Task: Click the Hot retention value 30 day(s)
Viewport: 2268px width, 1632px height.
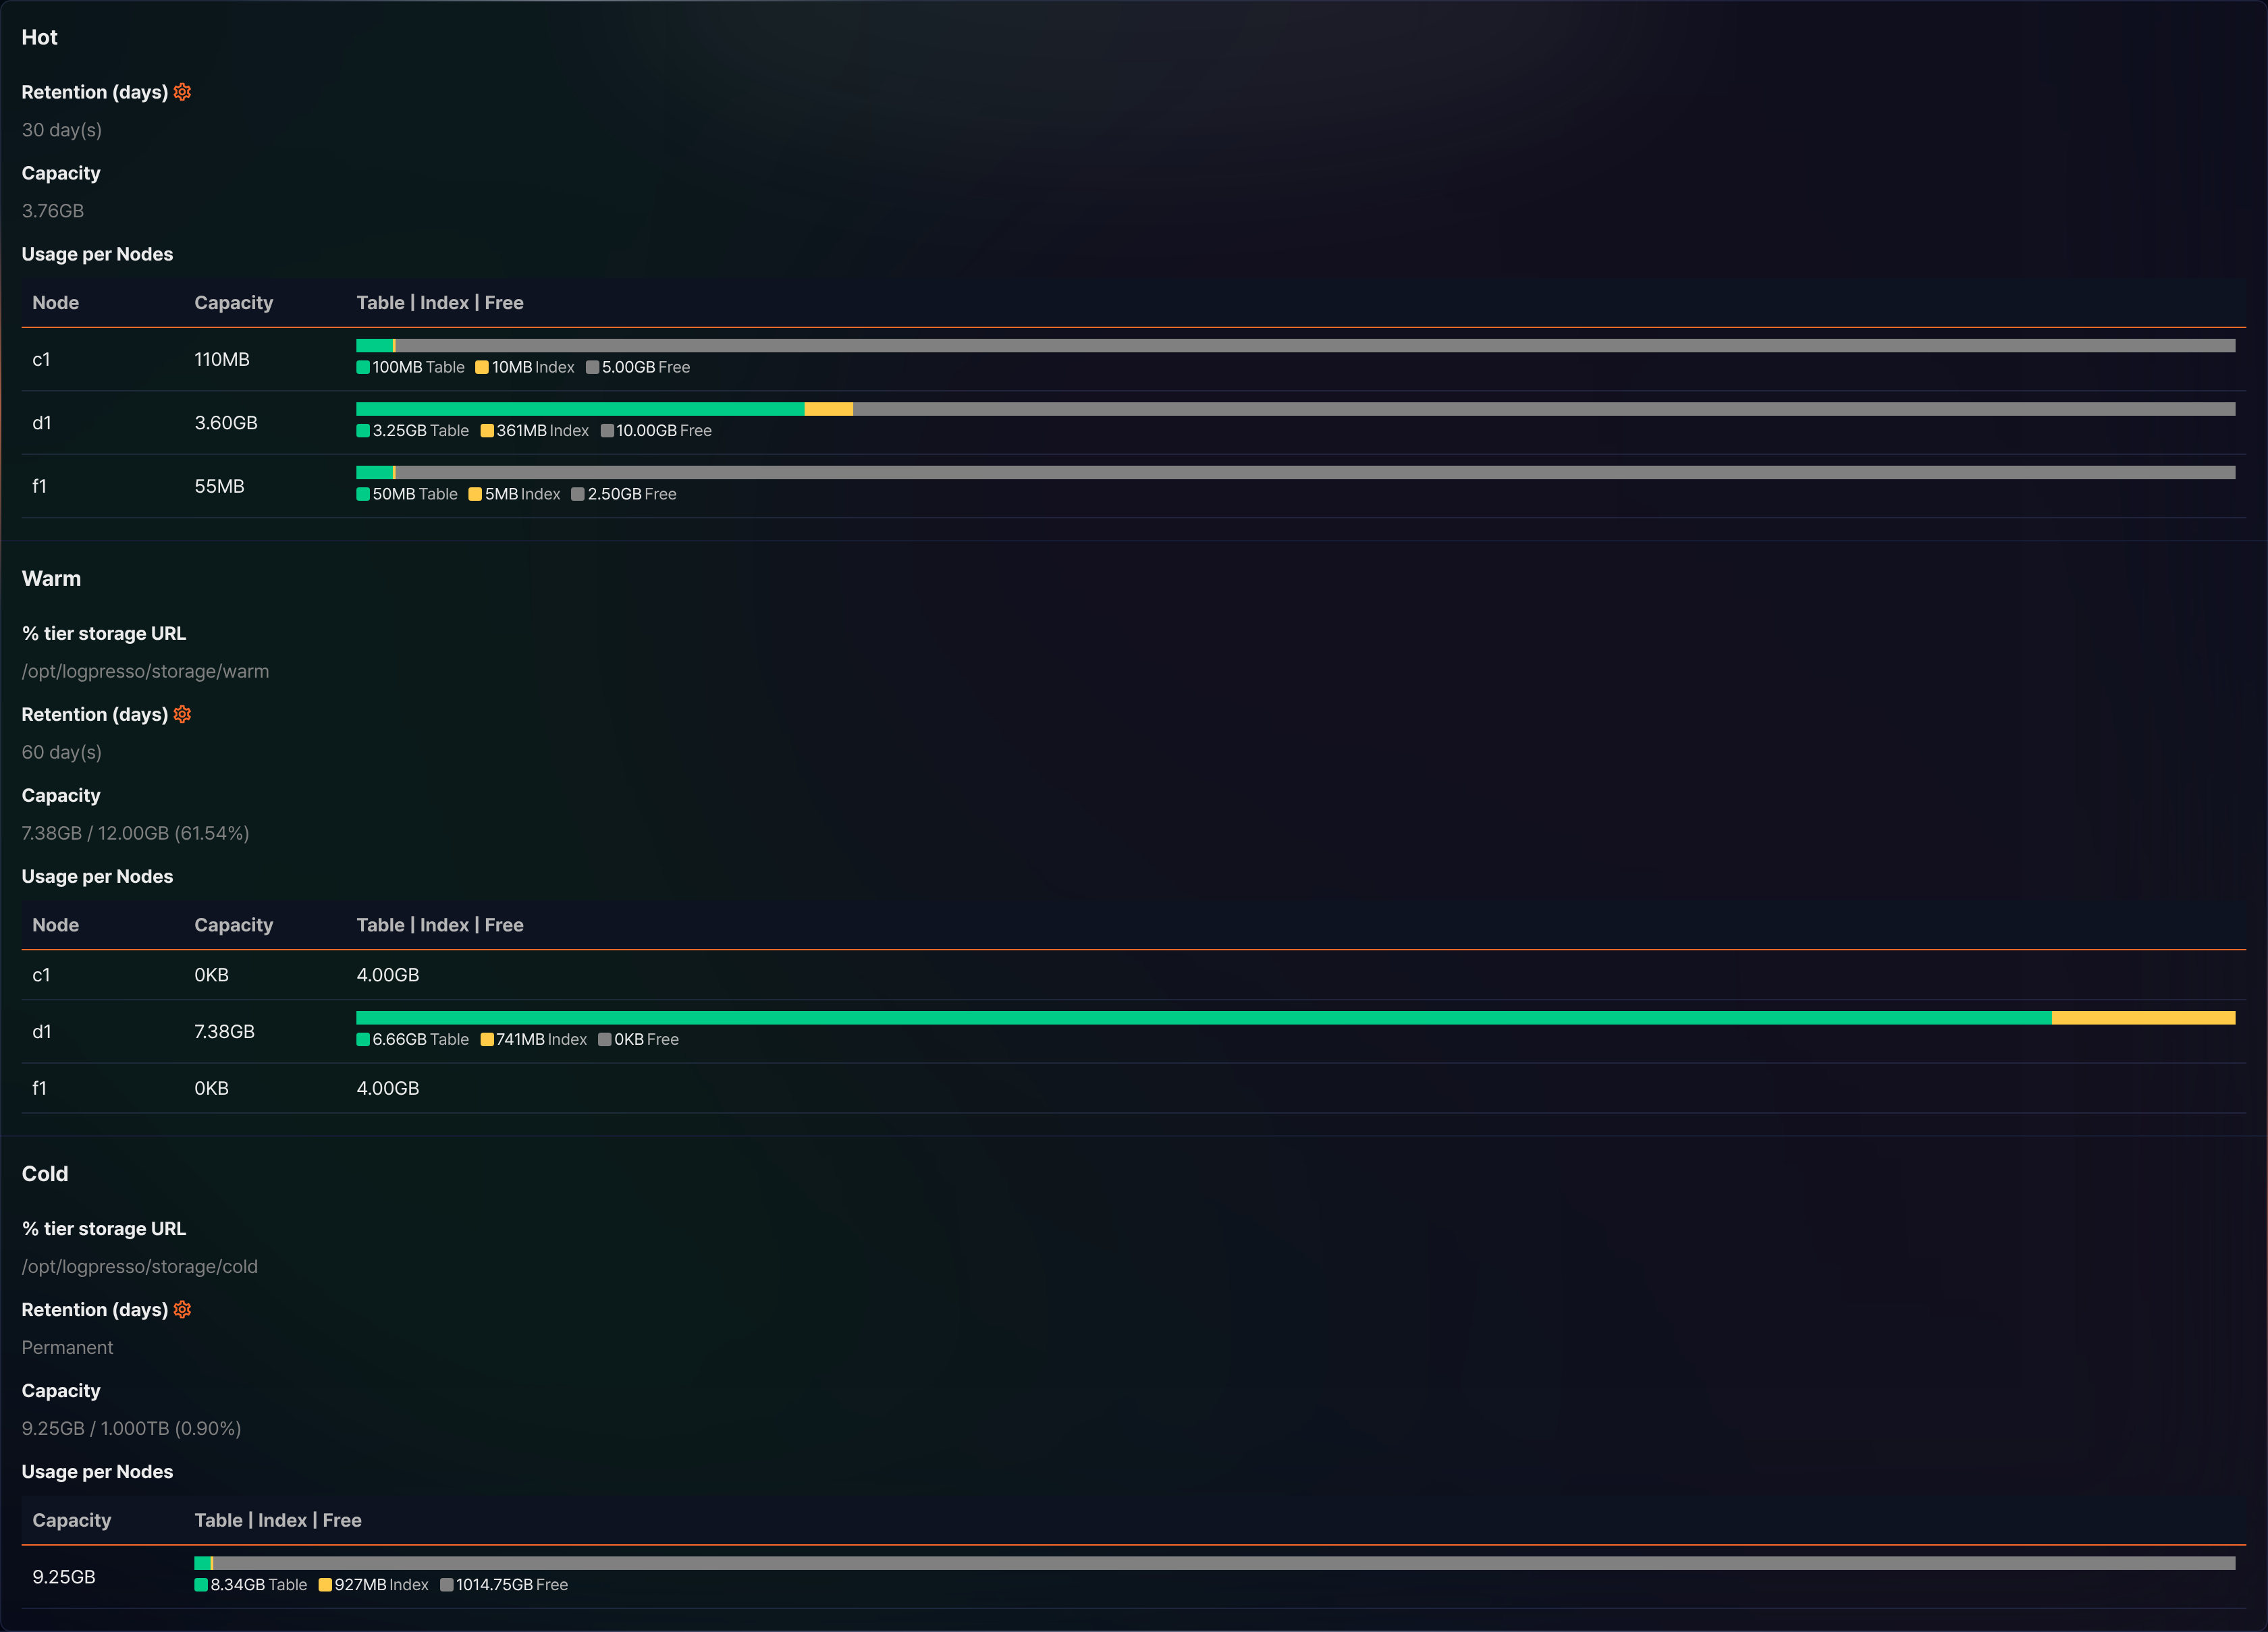Action: pyautogui.click(x=62, y=130)
